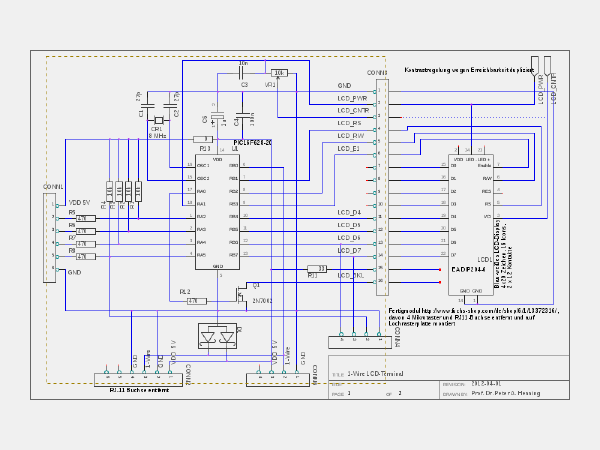Click the LCD_BKL net label
This screenshot has width=600, height=450.
pyautogui.click(x=351, y=276)
